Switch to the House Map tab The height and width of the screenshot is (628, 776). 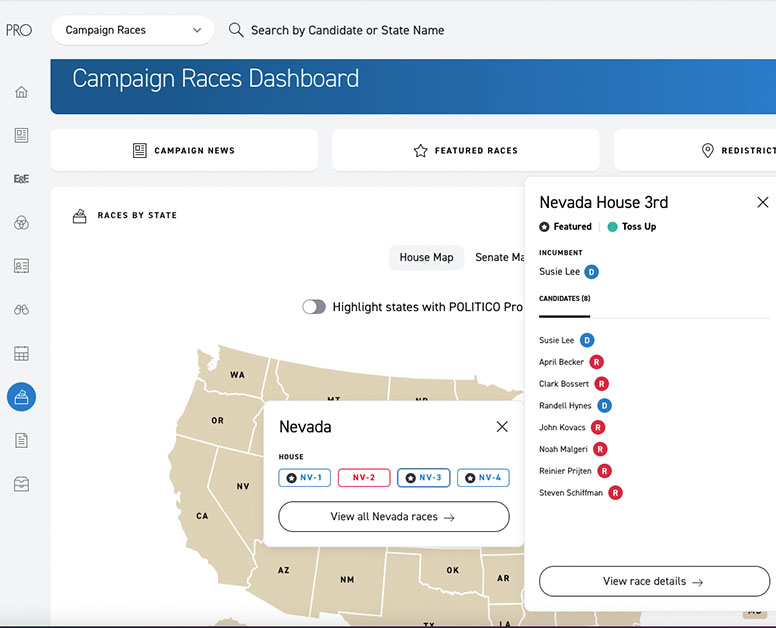pyautogui.click(x=426, y=257)
